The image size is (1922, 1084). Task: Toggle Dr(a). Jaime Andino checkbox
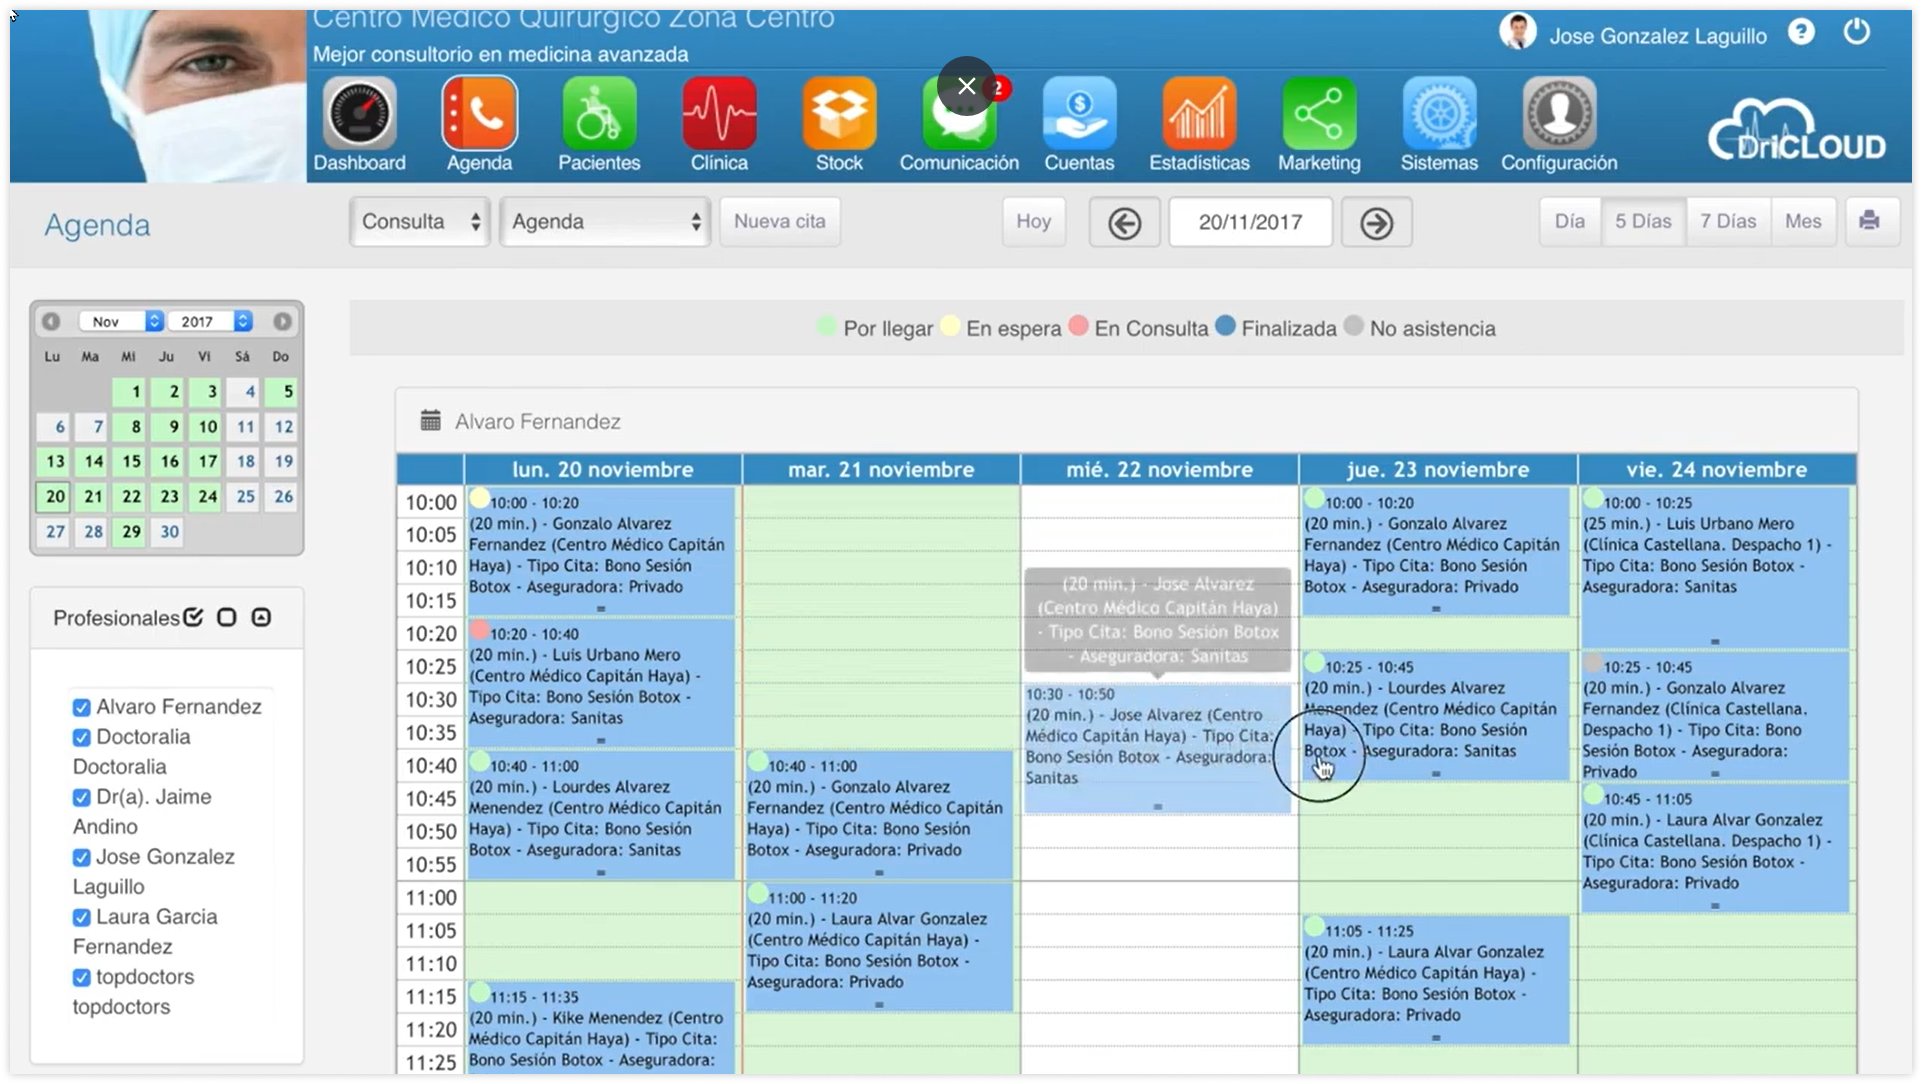coord(81,797)
